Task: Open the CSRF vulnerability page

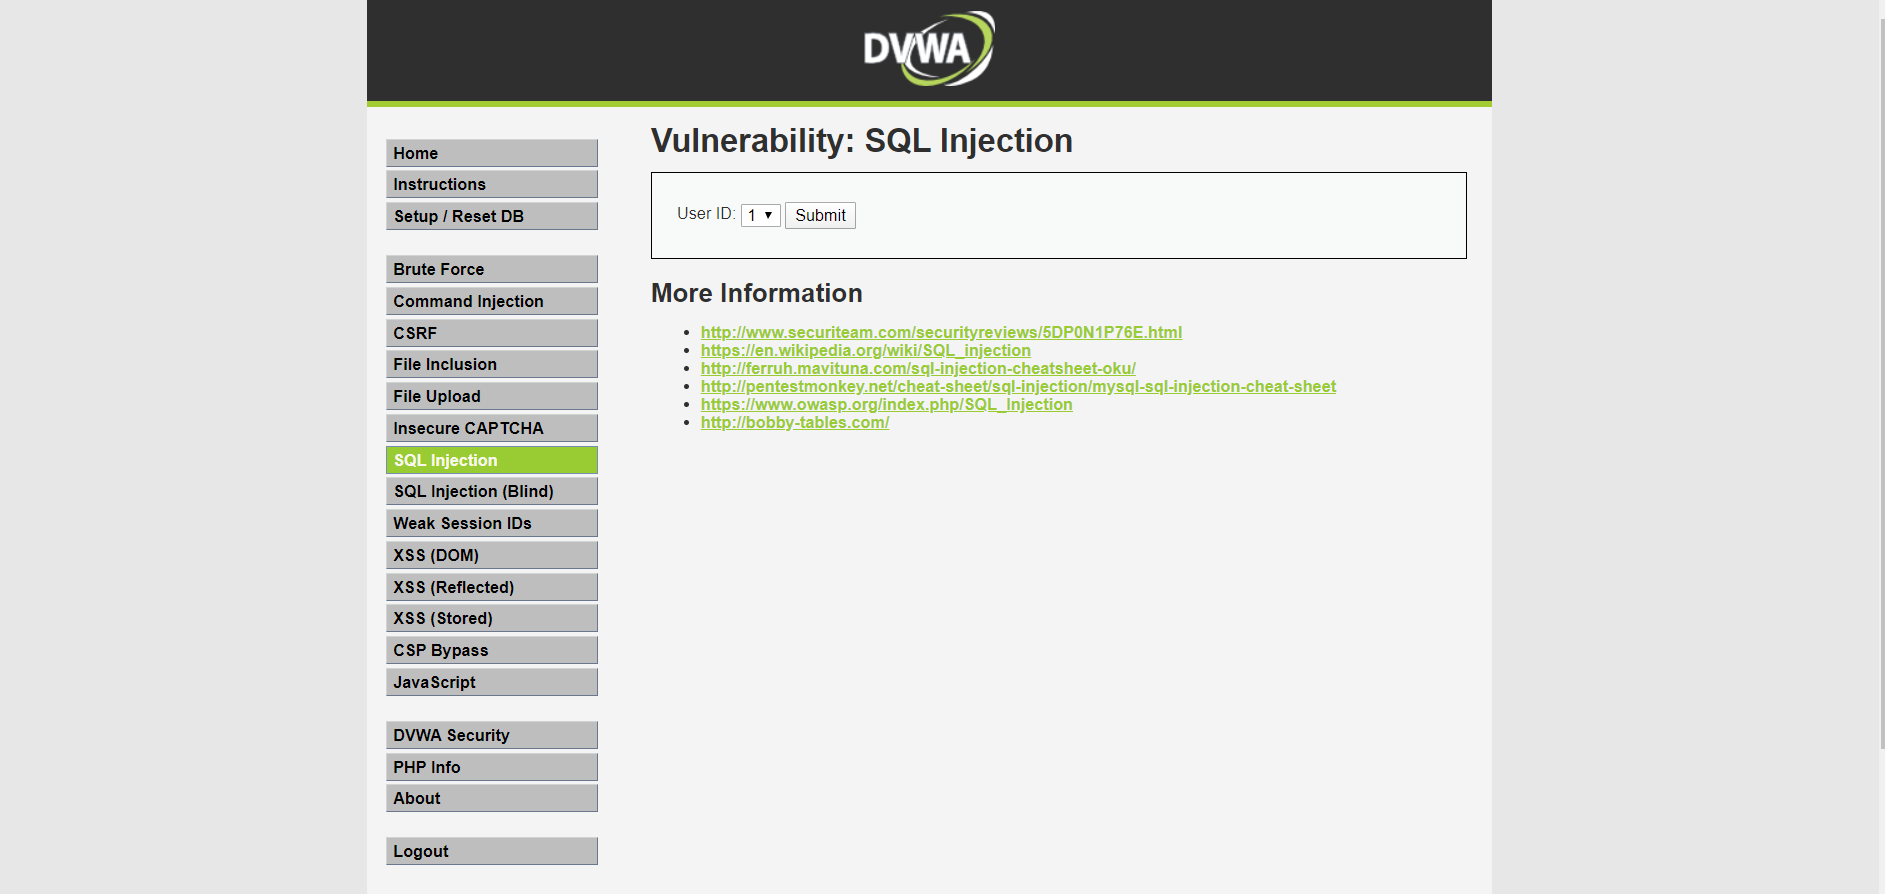Action: coord(492,333)
